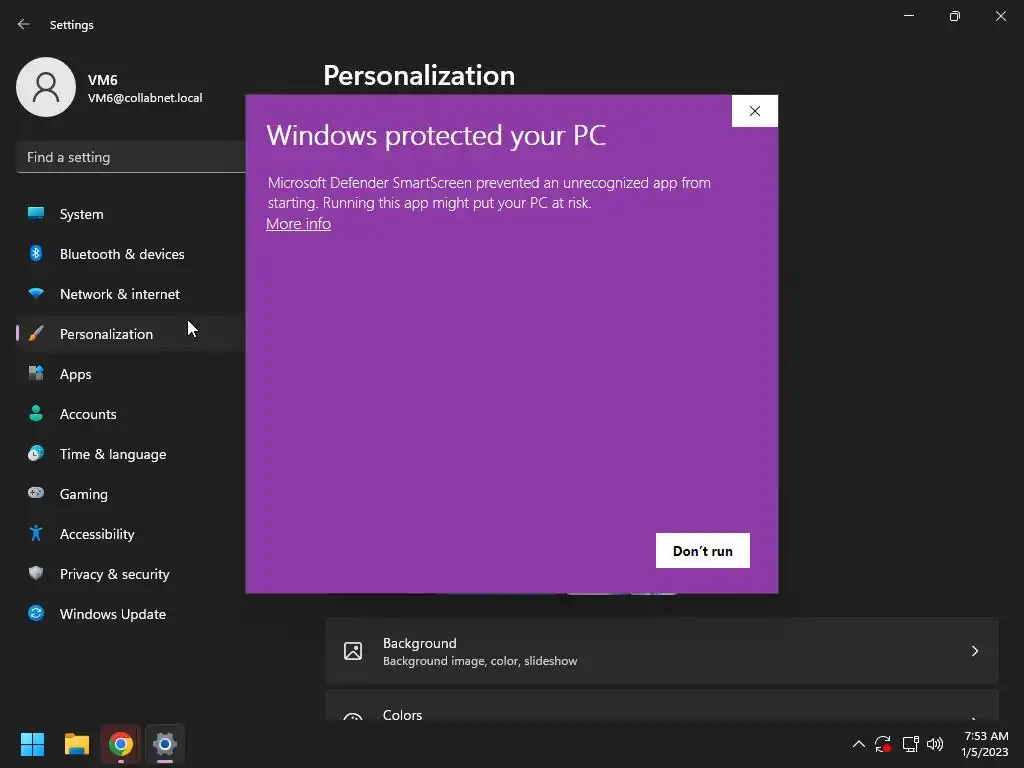Image resolution: width=1024 pixels, height=768 pixels.
Task: Click the Bluetooth icon in sidebar
Action: (36, 253)
